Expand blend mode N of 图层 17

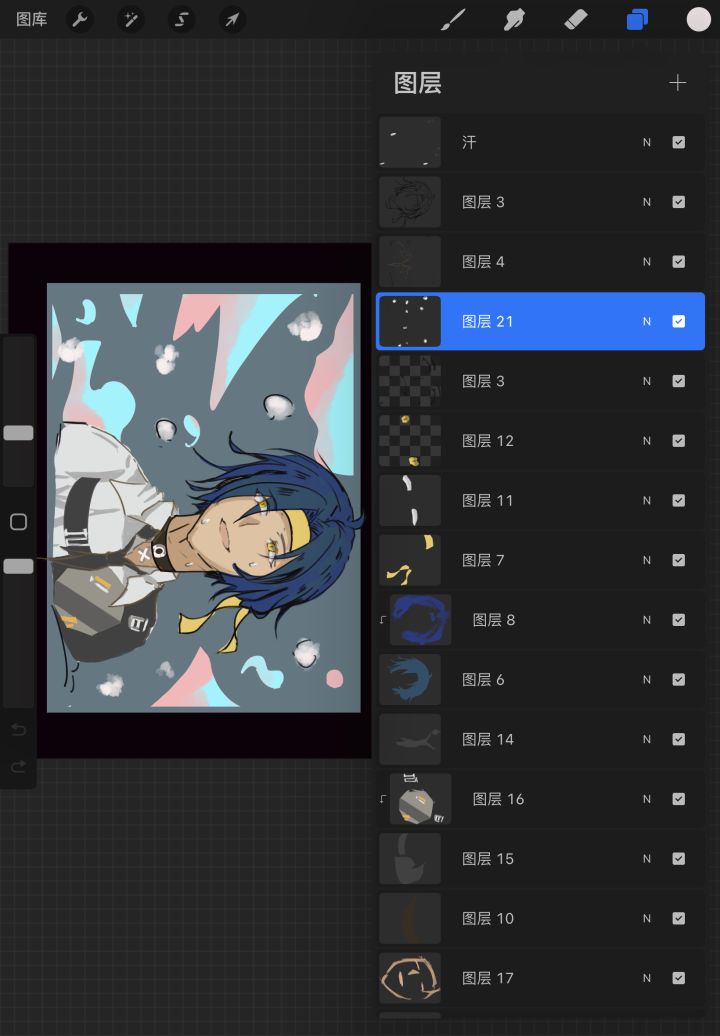(x=647, y=978)
